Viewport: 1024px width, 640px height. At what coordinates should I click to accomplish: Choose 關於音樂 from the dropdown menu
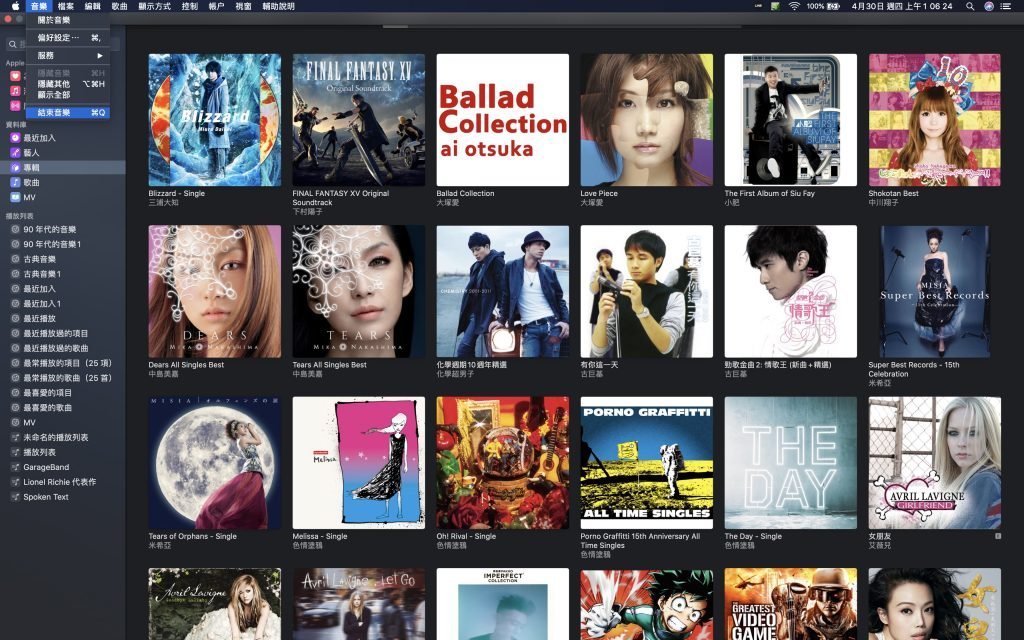tap(68, 20)
